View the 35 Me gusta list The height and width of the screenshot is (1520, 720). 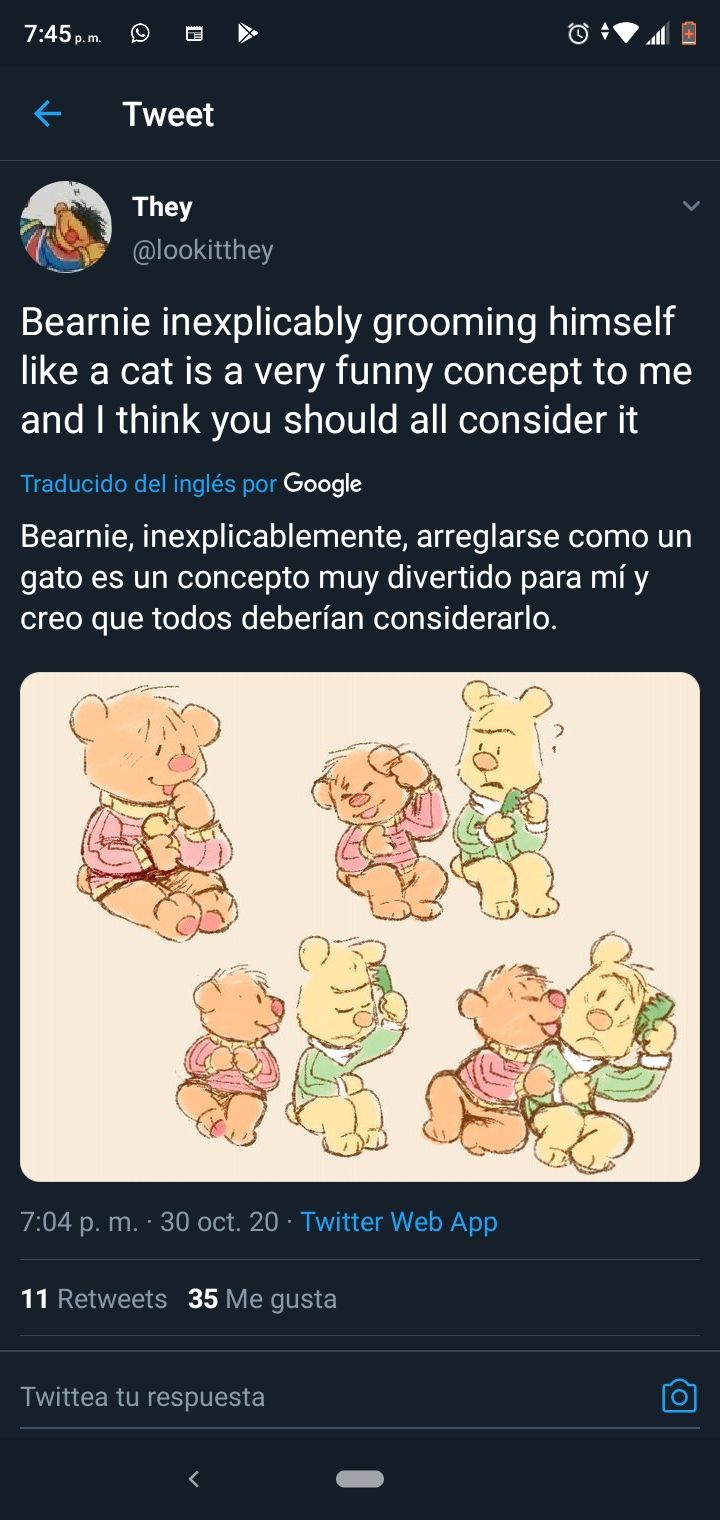point(262,1298)
